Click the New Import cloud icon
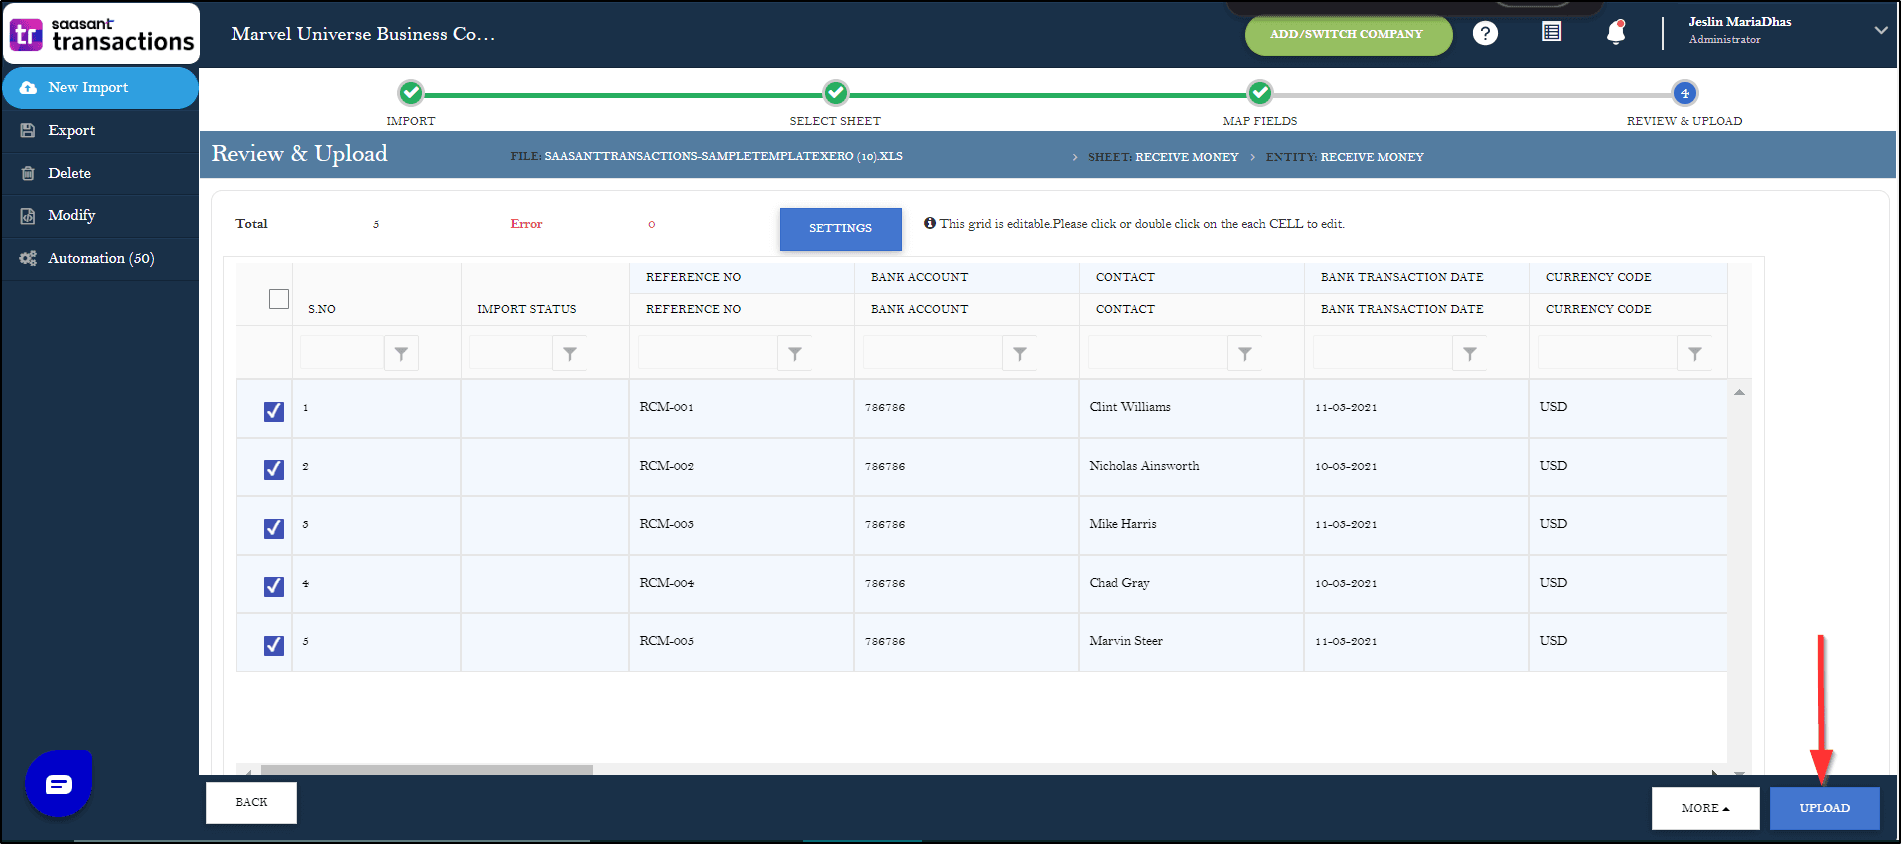The width and height of the screenshot is (1901, 844). coord(28,88)
